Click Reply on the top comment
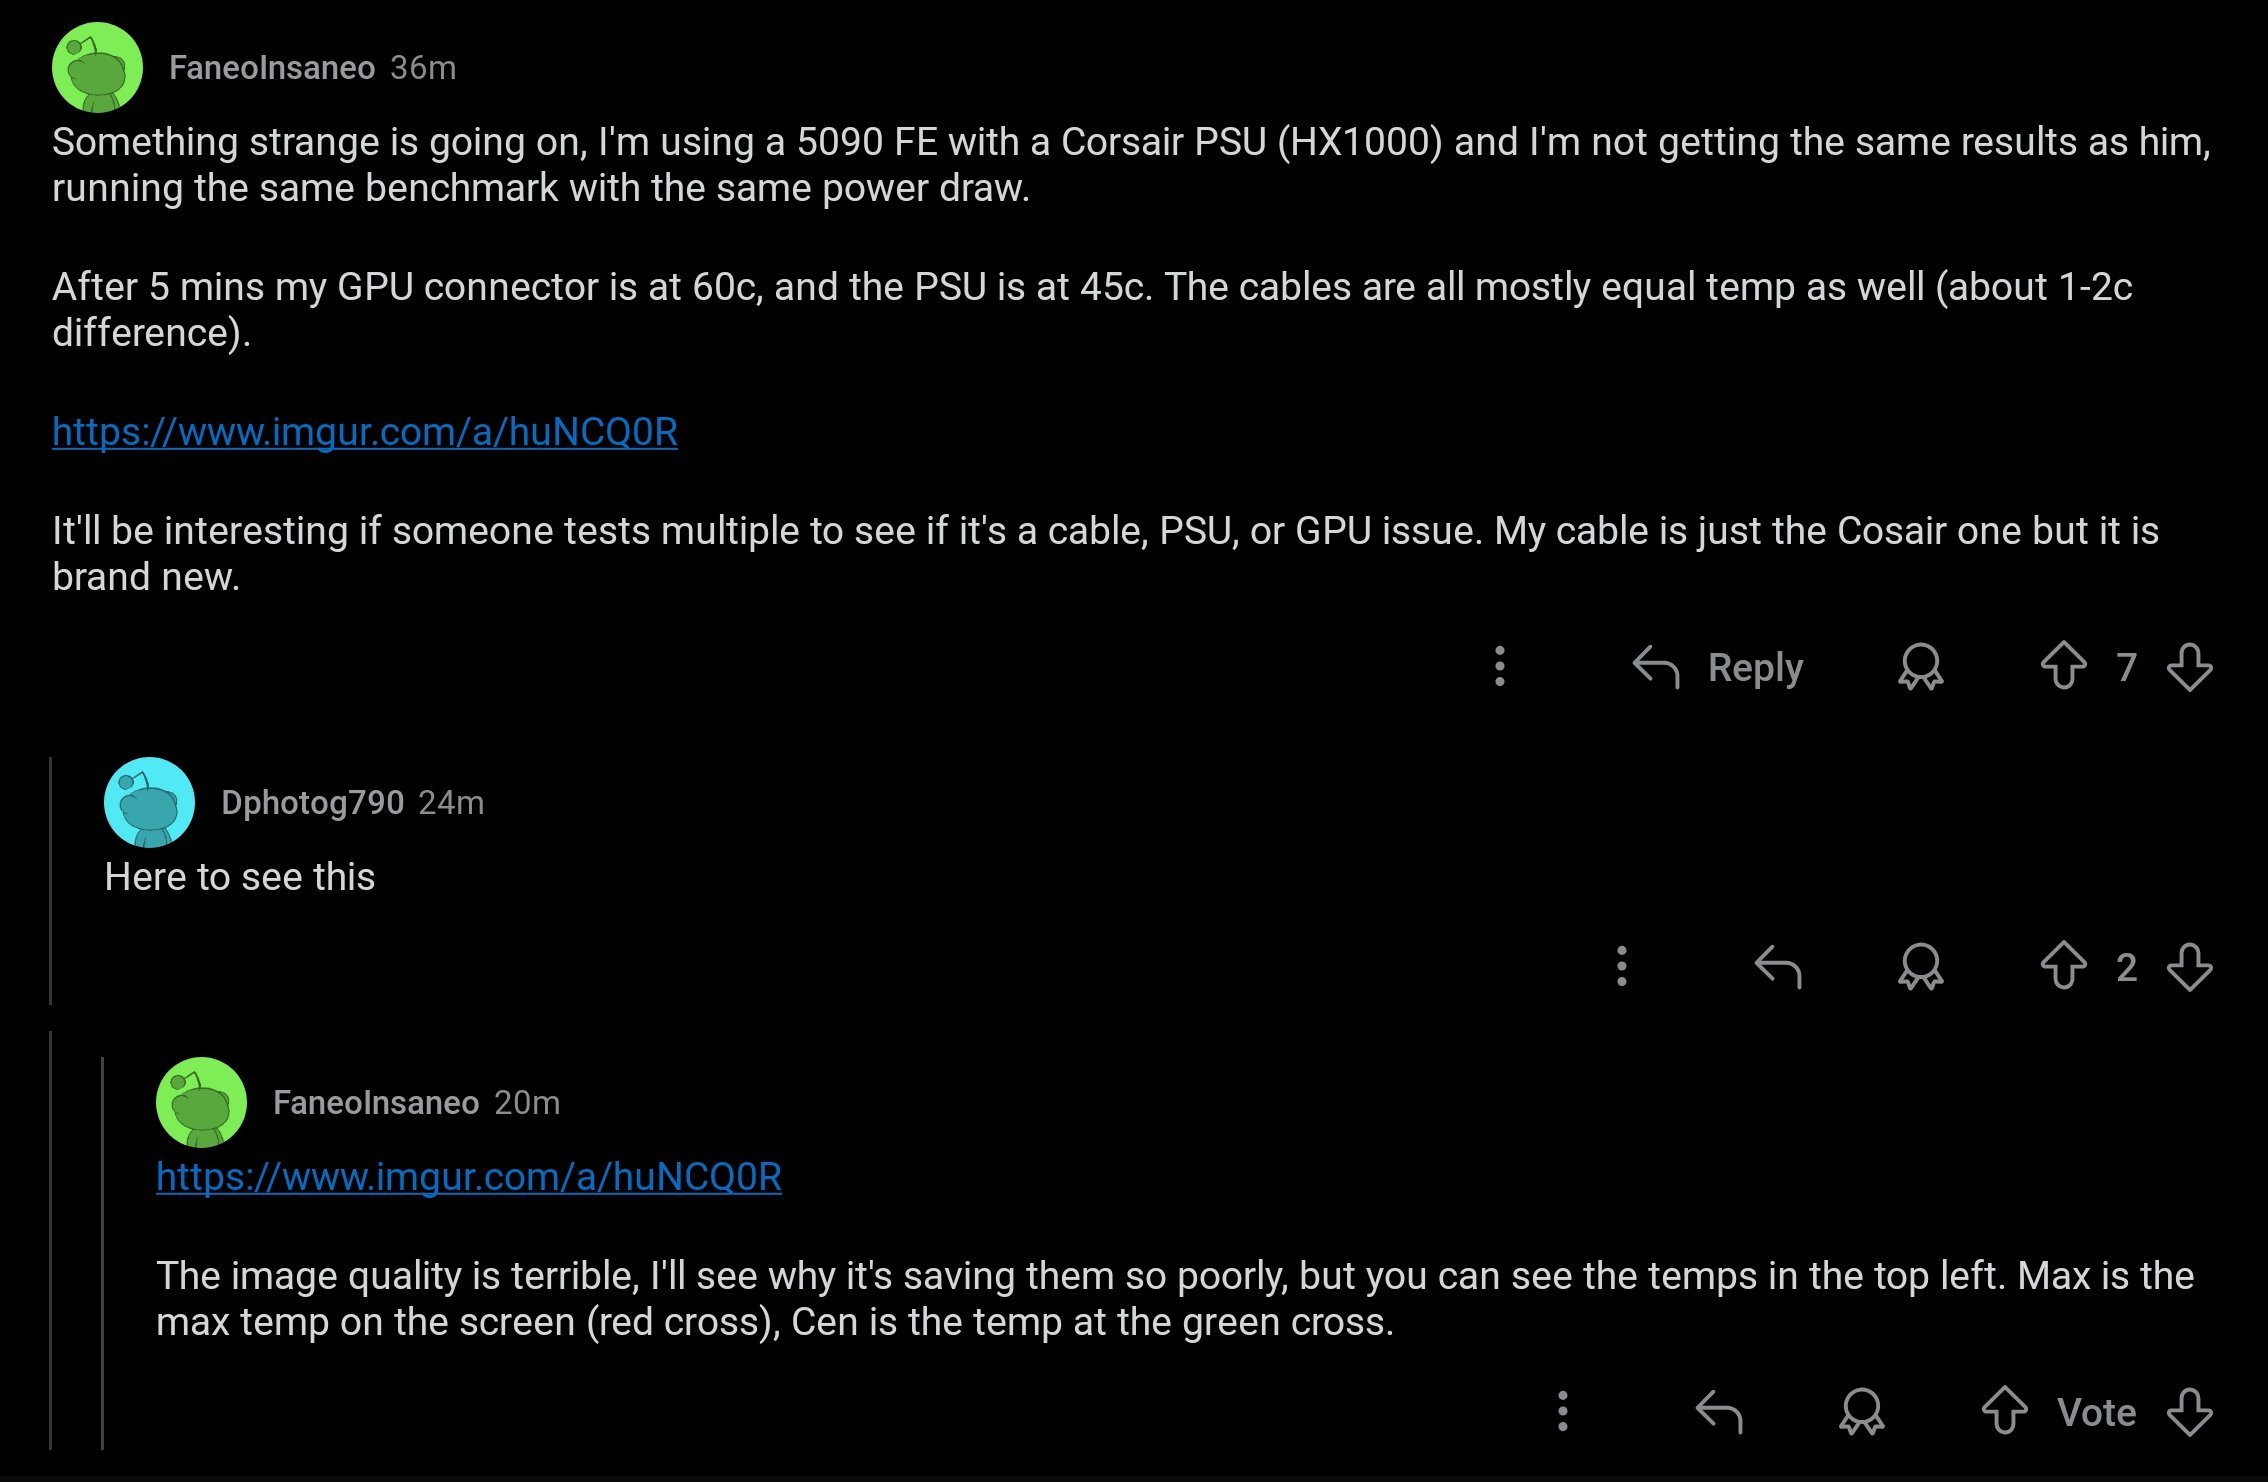2268x1482 pixels. (1717, 667)
